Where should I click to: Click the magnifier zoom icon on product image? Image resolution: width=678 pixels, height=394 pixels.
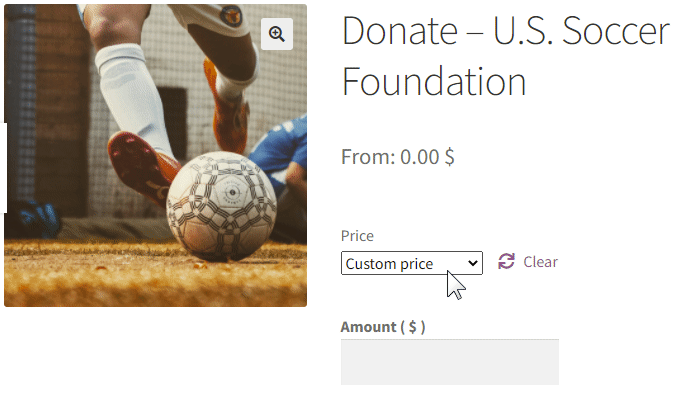pyautogui.click(x=277, y=34)
